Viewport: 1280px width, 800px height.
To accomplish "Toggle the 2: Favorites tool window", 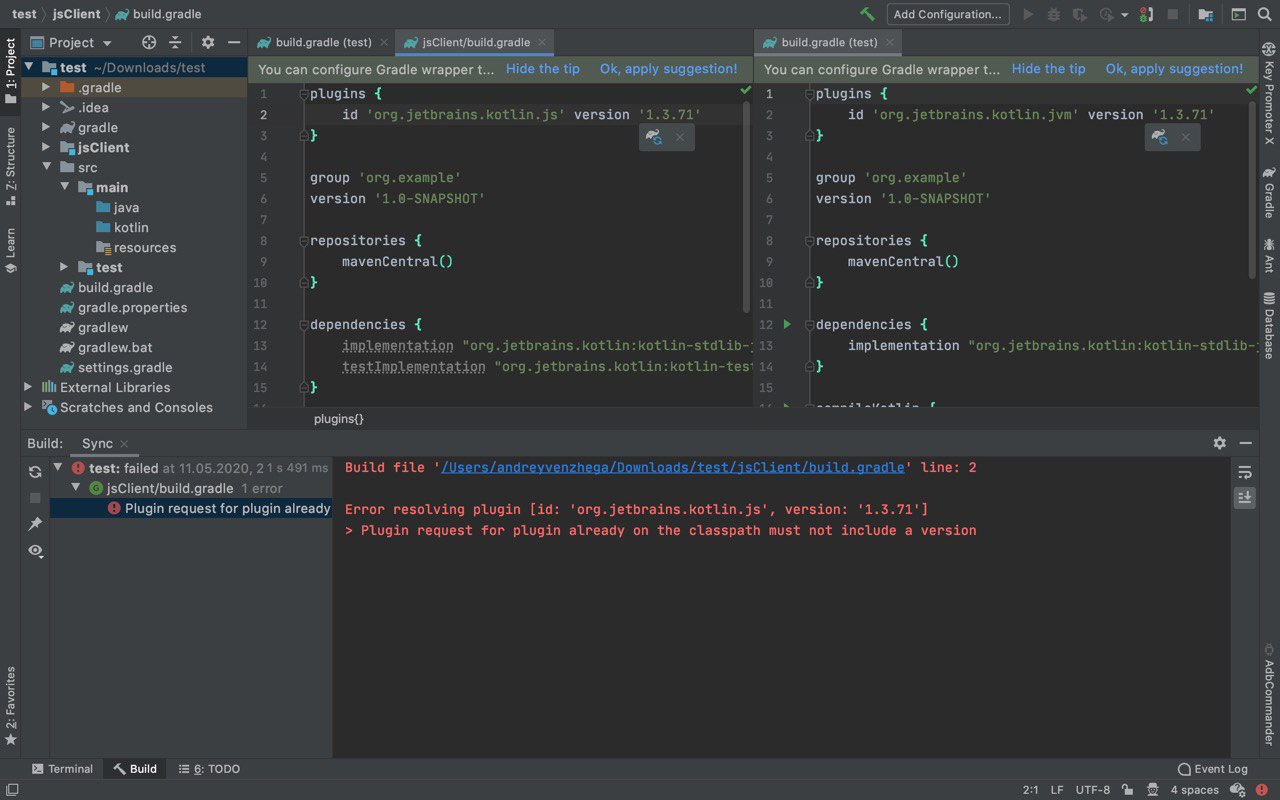I will (x=10, y=706).
